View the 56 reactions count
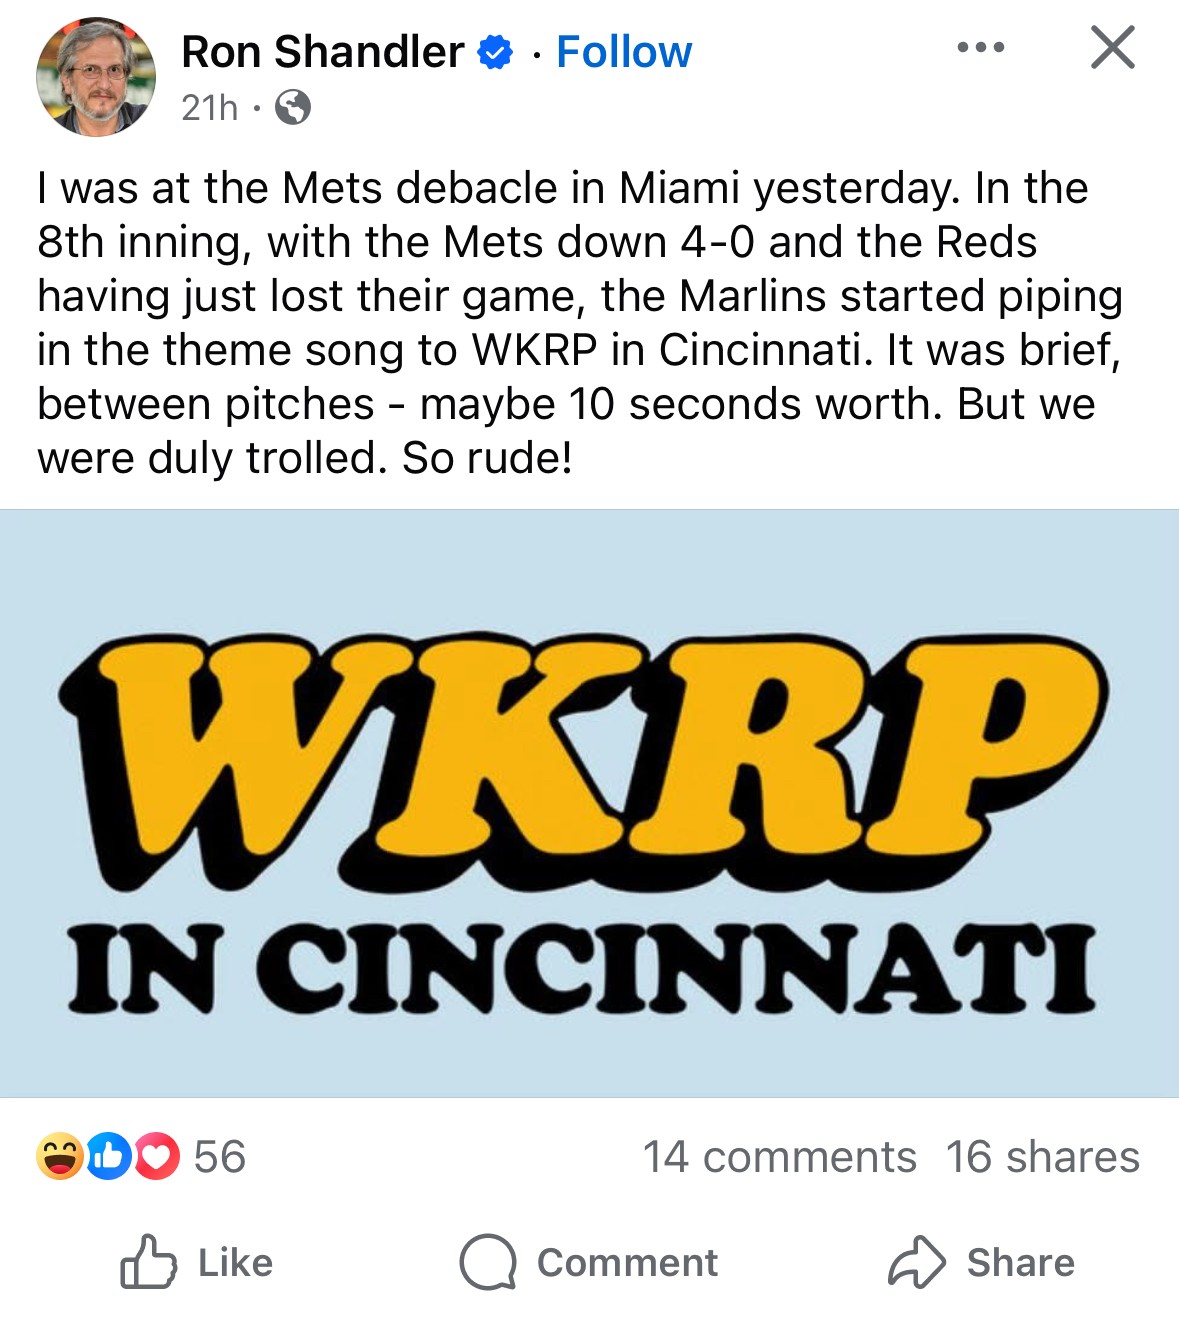 [x=220, y=1157]
